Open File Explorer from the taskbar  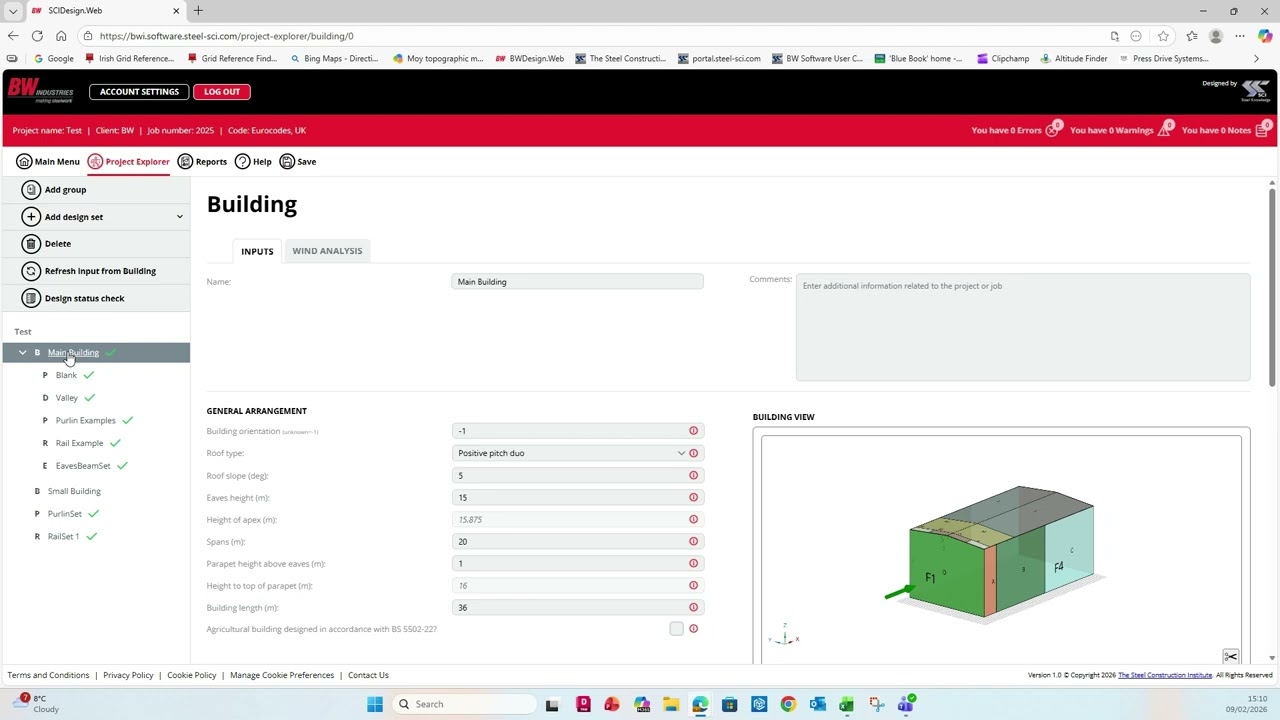pos(671,704)
